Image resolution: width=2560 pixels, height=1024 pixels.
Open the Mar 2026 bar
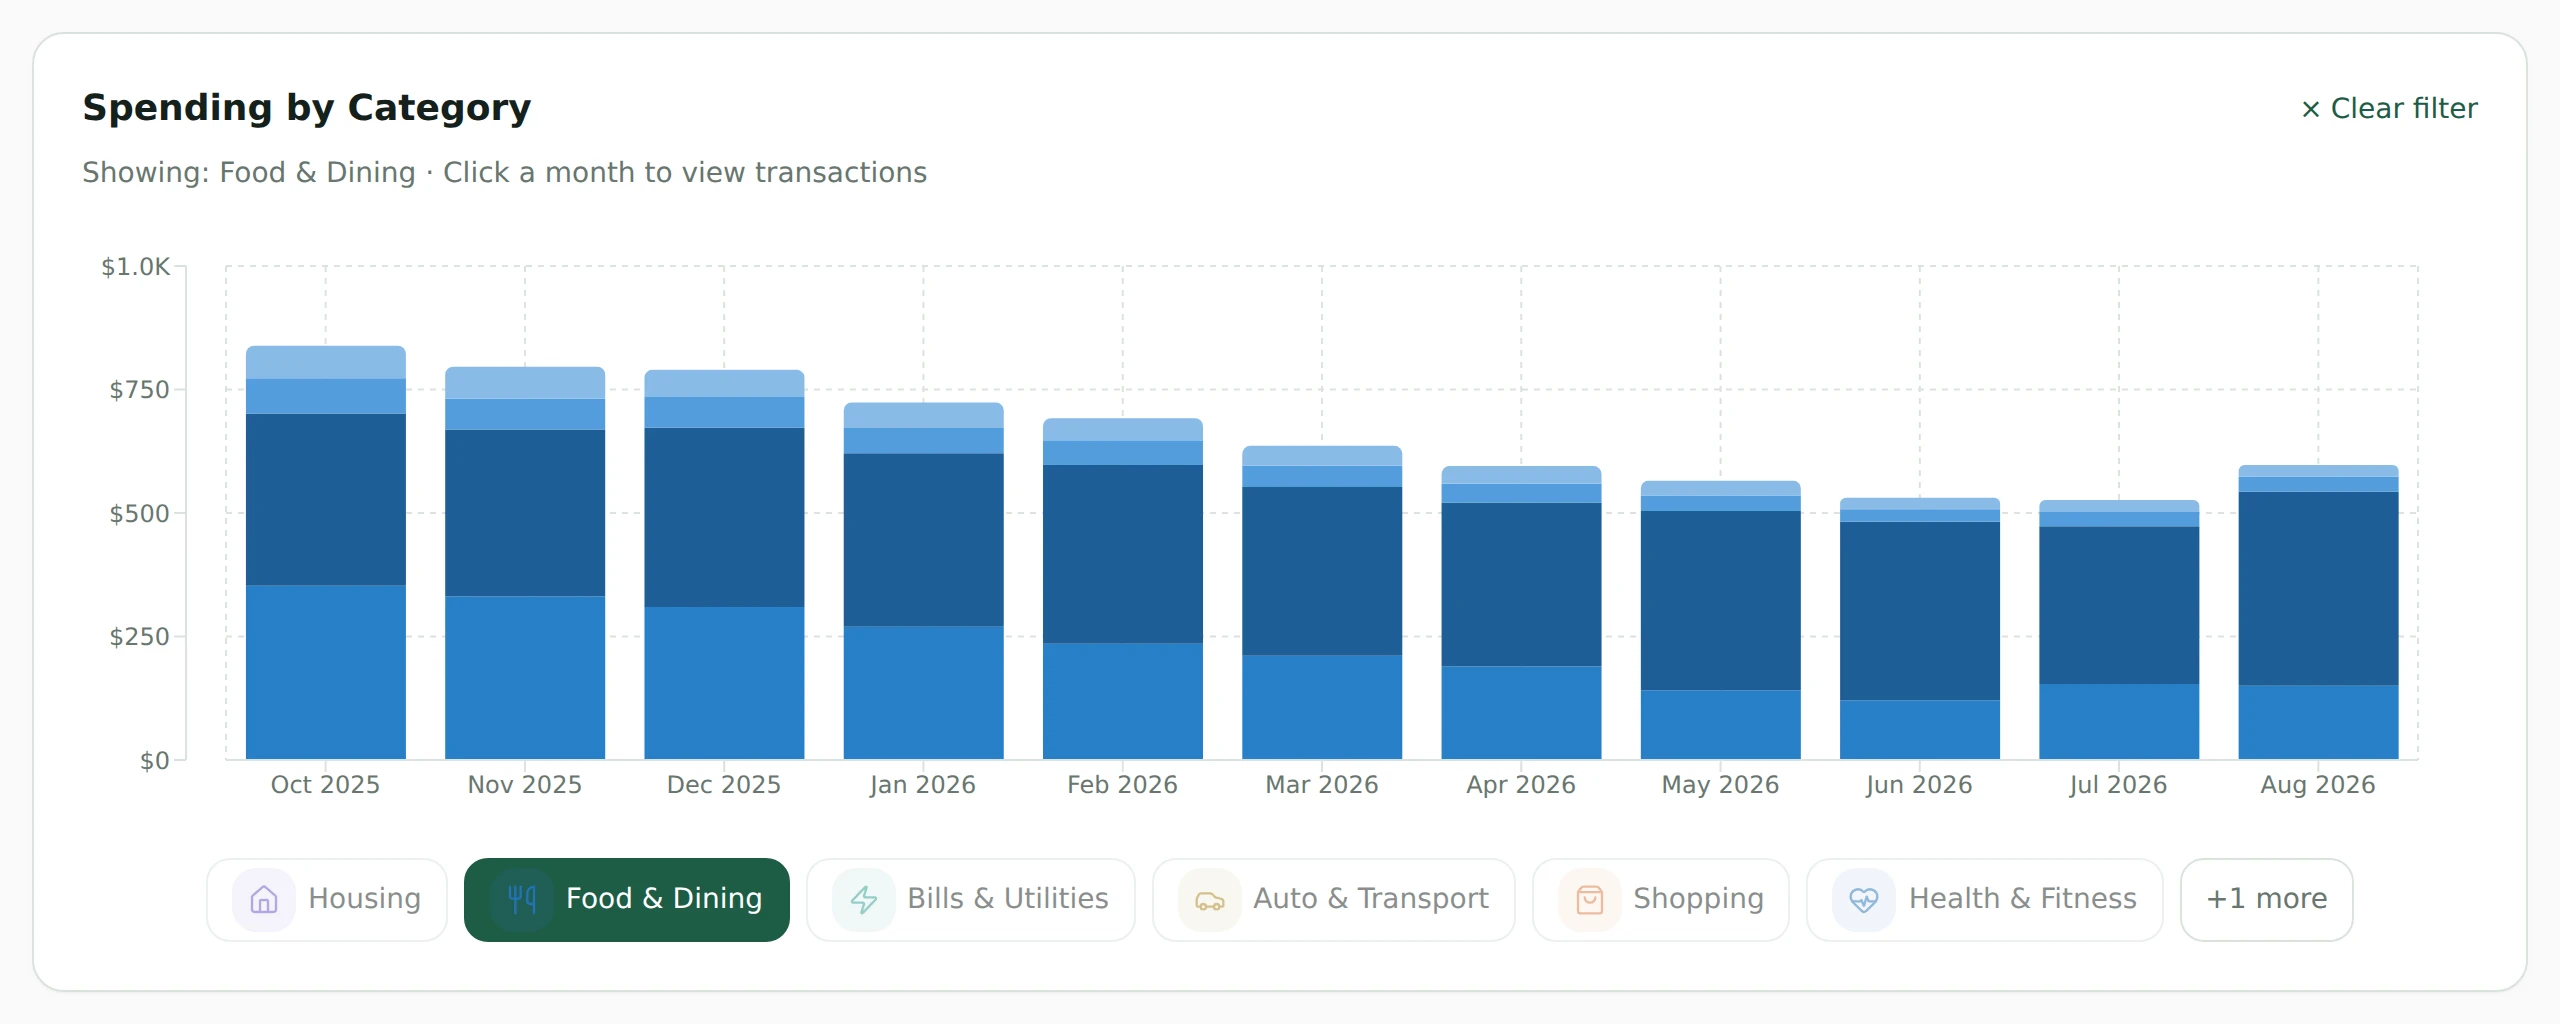coord(1322,603)
